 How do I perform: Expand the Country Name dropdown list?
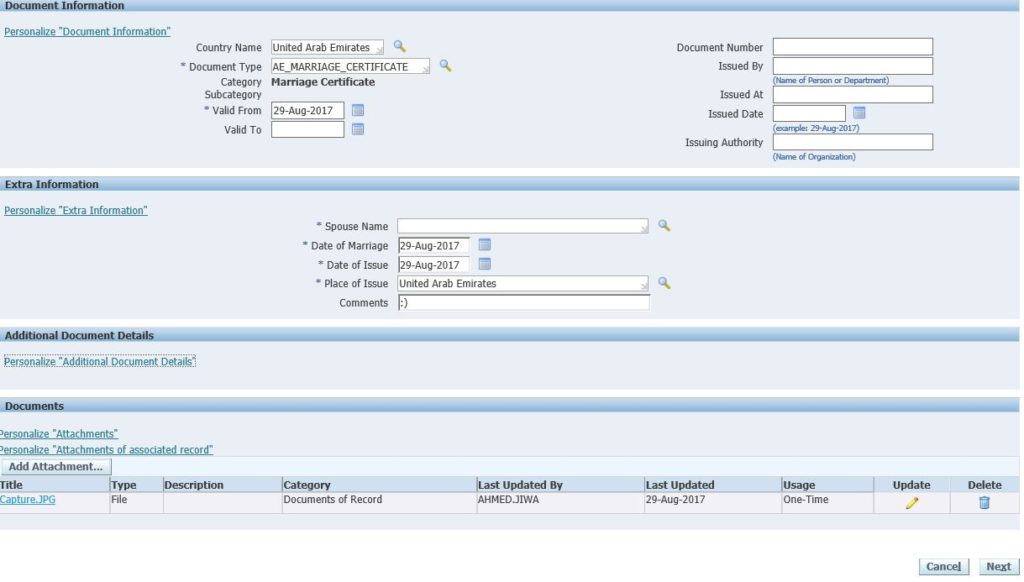click(x=381, y=46)
